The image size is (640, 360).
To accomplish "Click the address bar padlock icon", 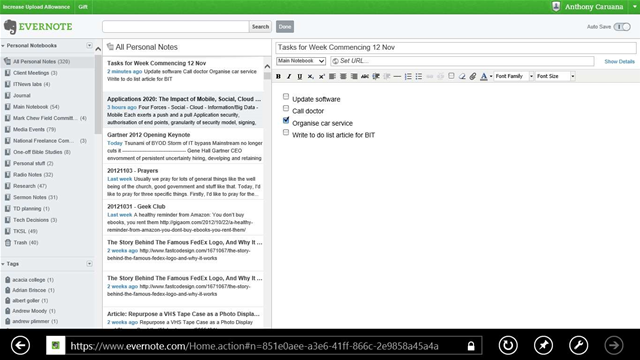I will [x=471, y=346].
